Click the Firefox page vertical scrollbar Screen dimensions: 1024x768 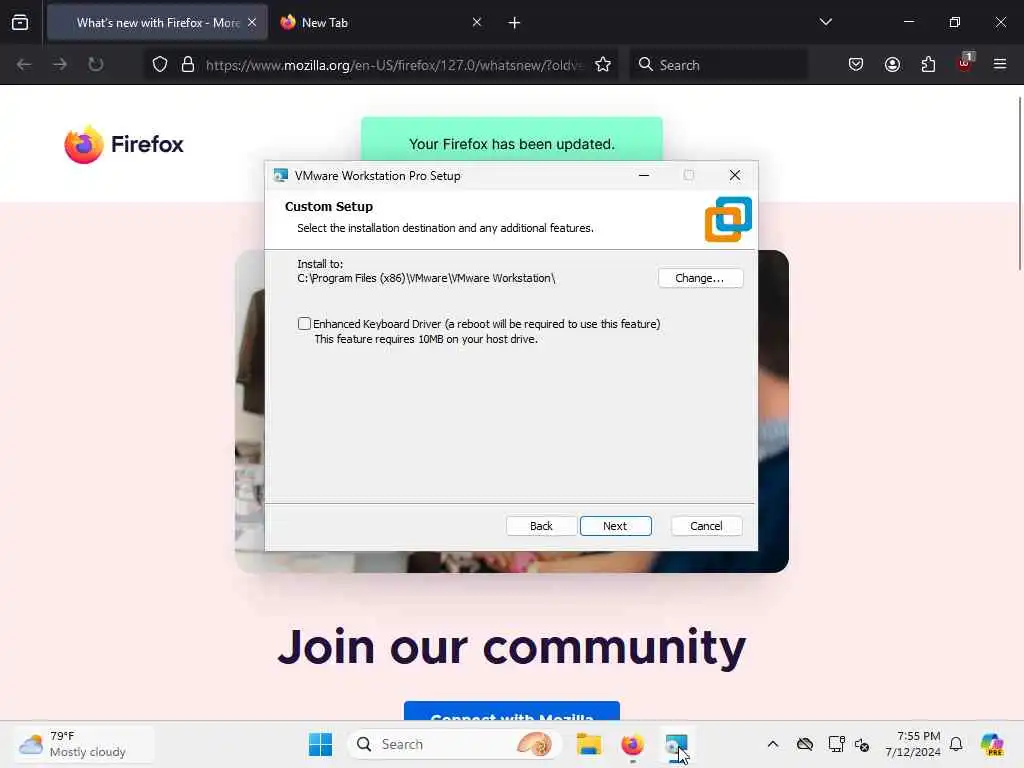pyautogui.click(x=1019, y=183)
